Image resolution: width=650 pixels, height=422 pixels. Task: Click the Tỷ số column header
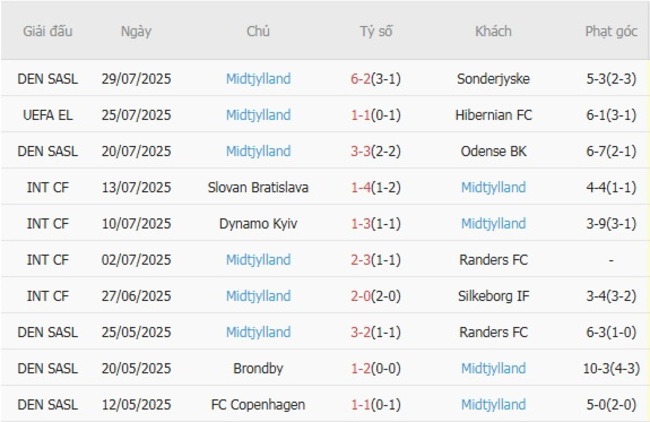coord(376,31)
